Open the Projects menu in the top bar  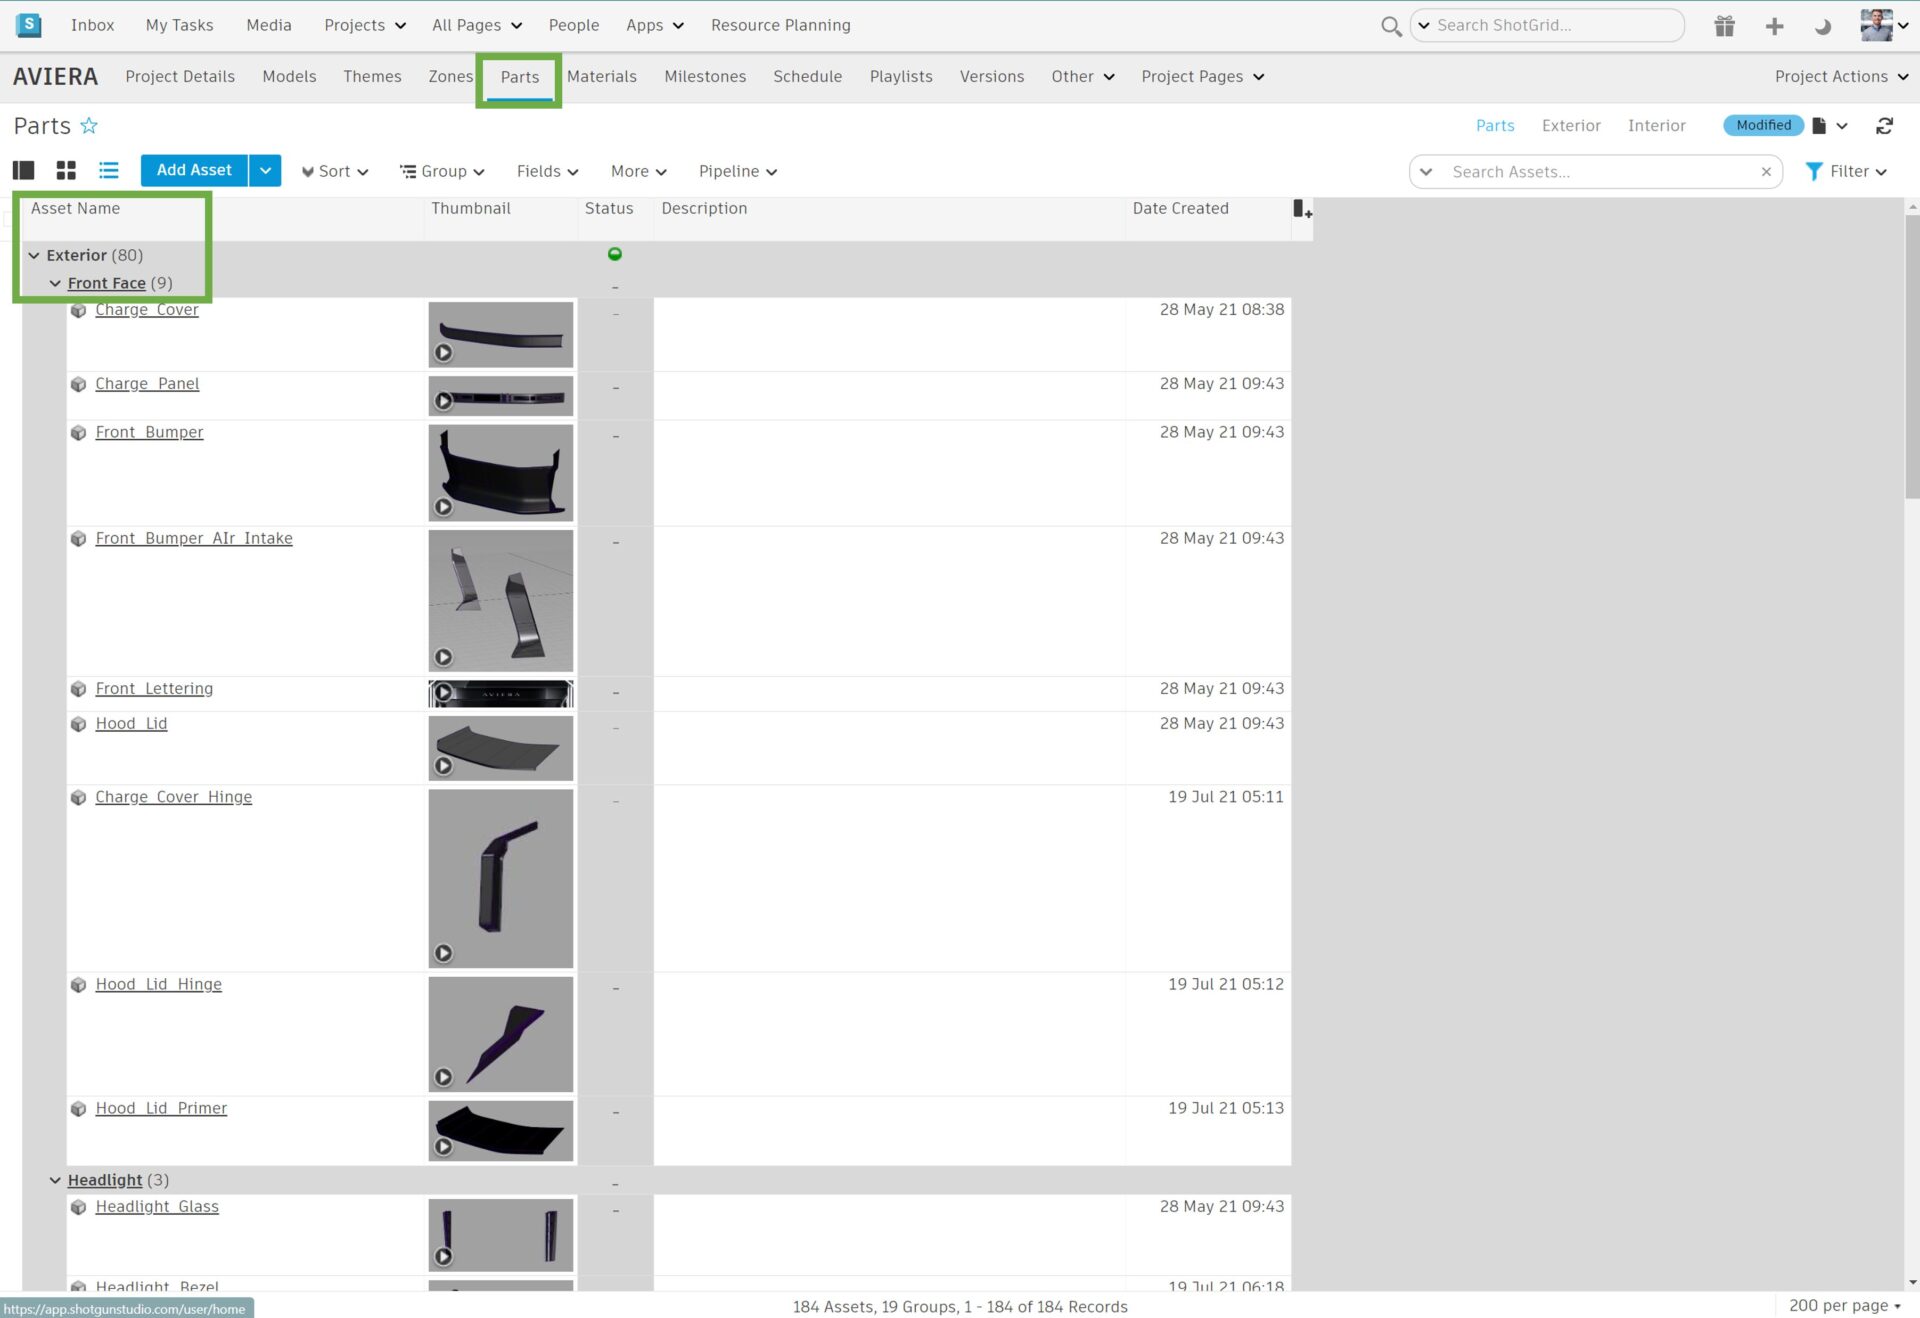(x=363, y=25)
